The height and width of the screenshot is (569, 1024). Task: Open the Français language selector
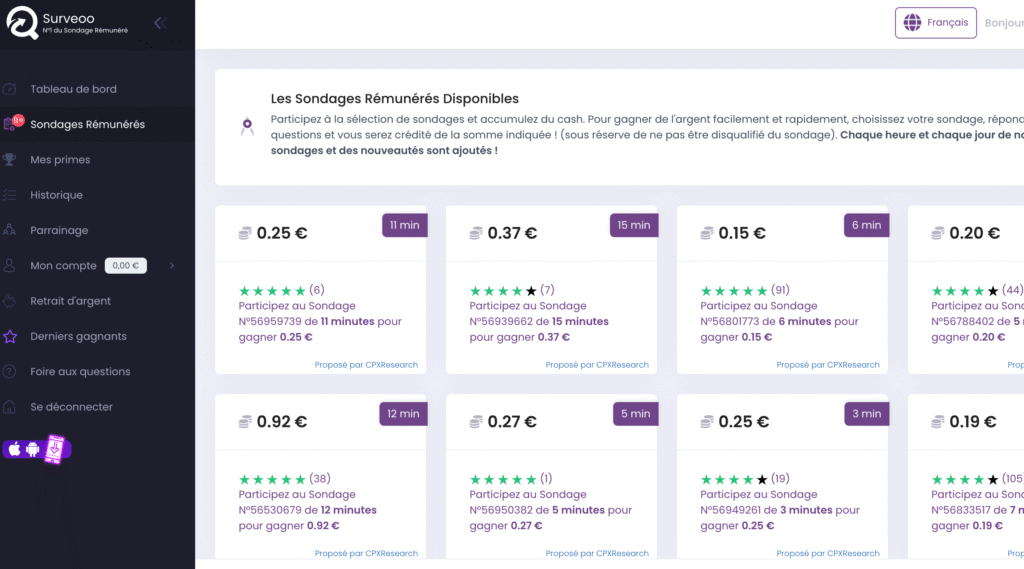(x=935, y=23)
